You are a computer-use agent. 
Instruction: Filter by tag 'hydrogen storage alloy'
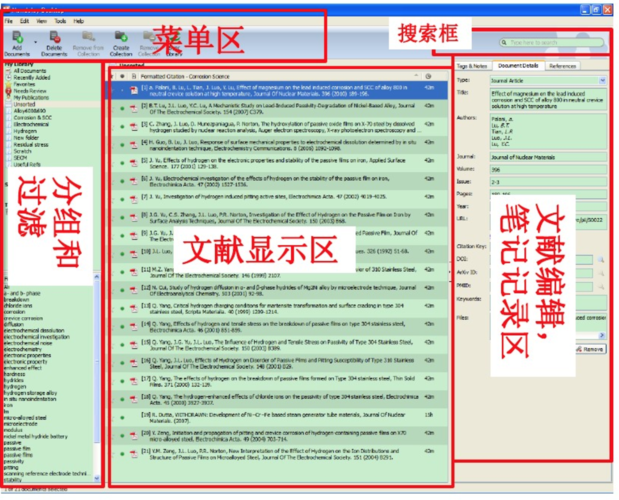[30, 393]
